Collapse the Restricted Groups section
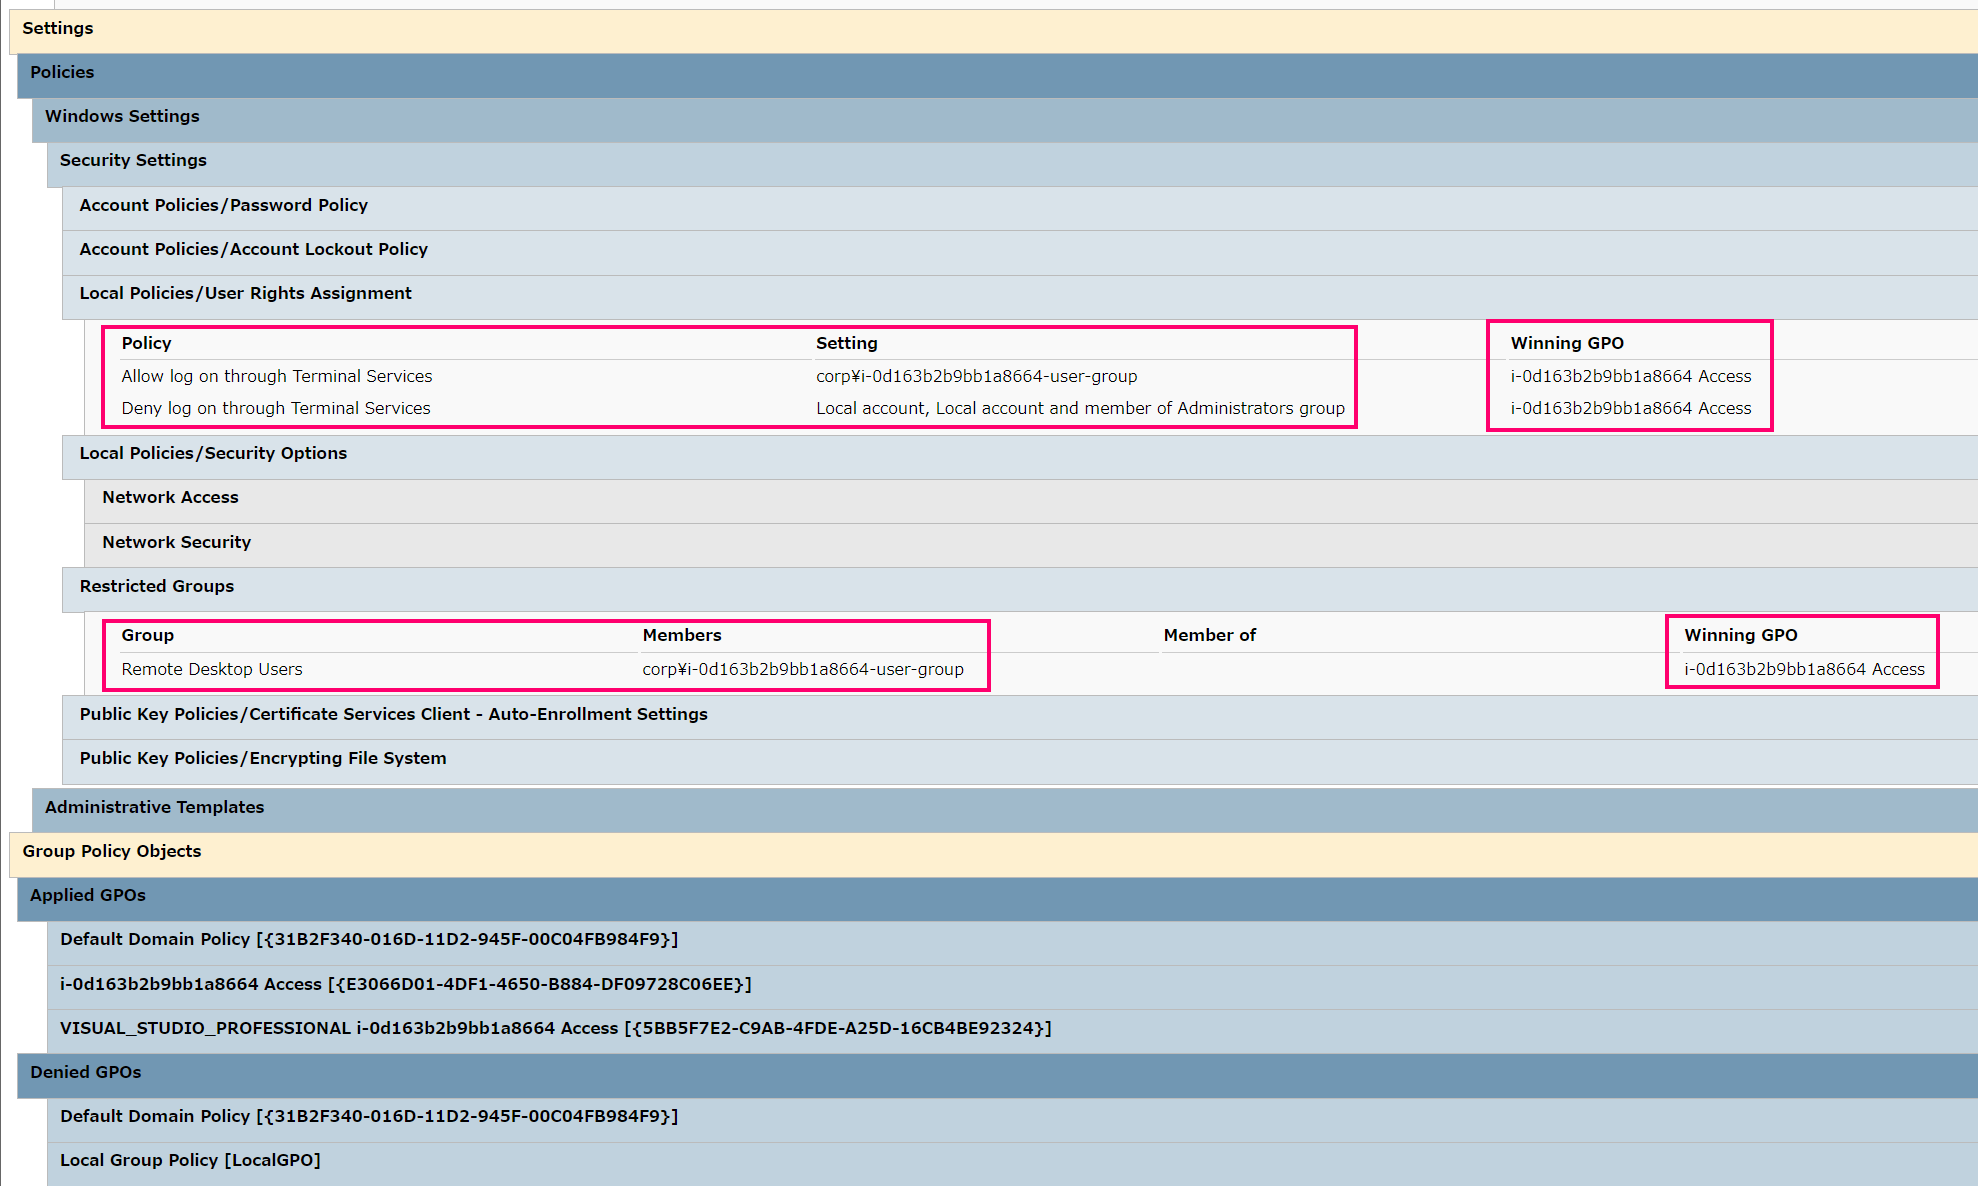This screenshot has width=1978, height=1186. (x=156, y=586)
